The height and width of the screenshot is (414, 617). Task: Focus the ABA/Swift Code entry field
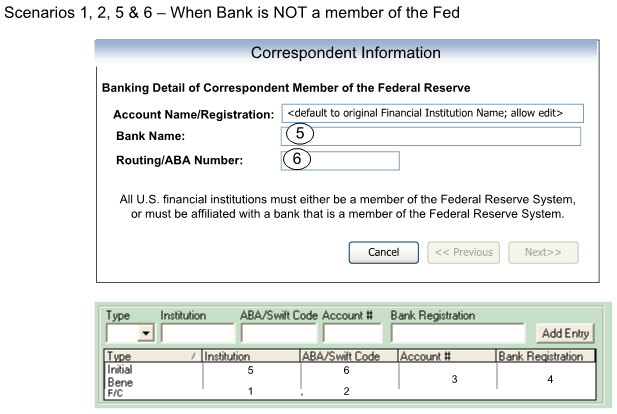click(x=276, y=332)
